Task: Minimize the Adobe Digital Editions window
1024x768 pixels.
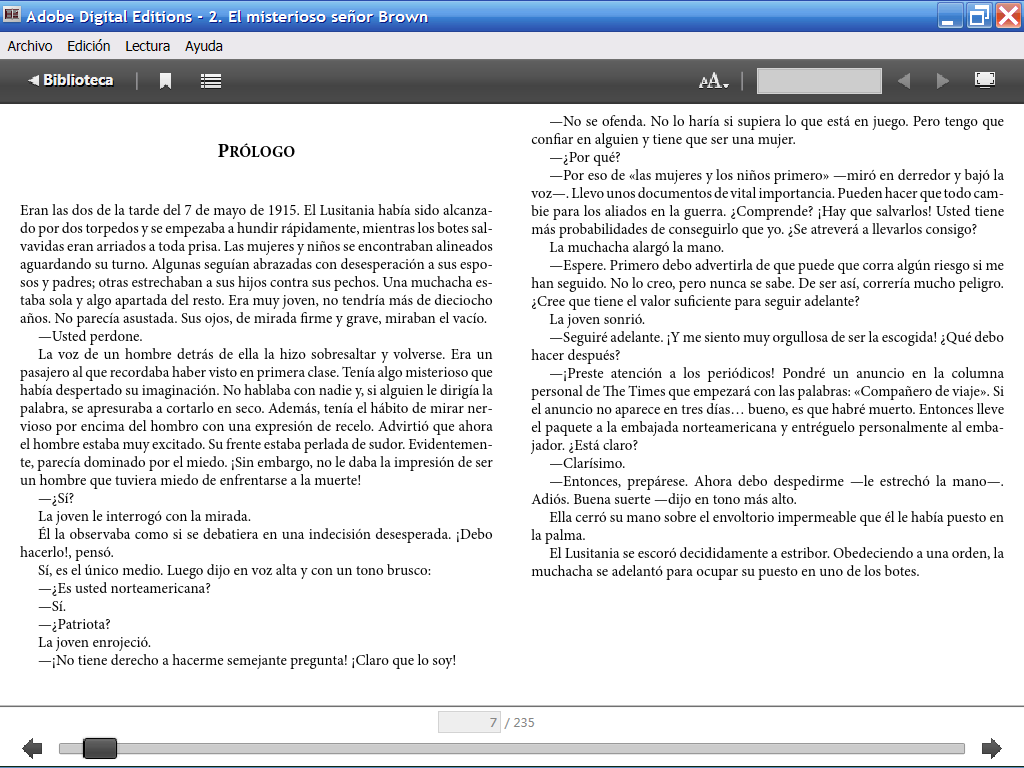Action: [950, 16]
